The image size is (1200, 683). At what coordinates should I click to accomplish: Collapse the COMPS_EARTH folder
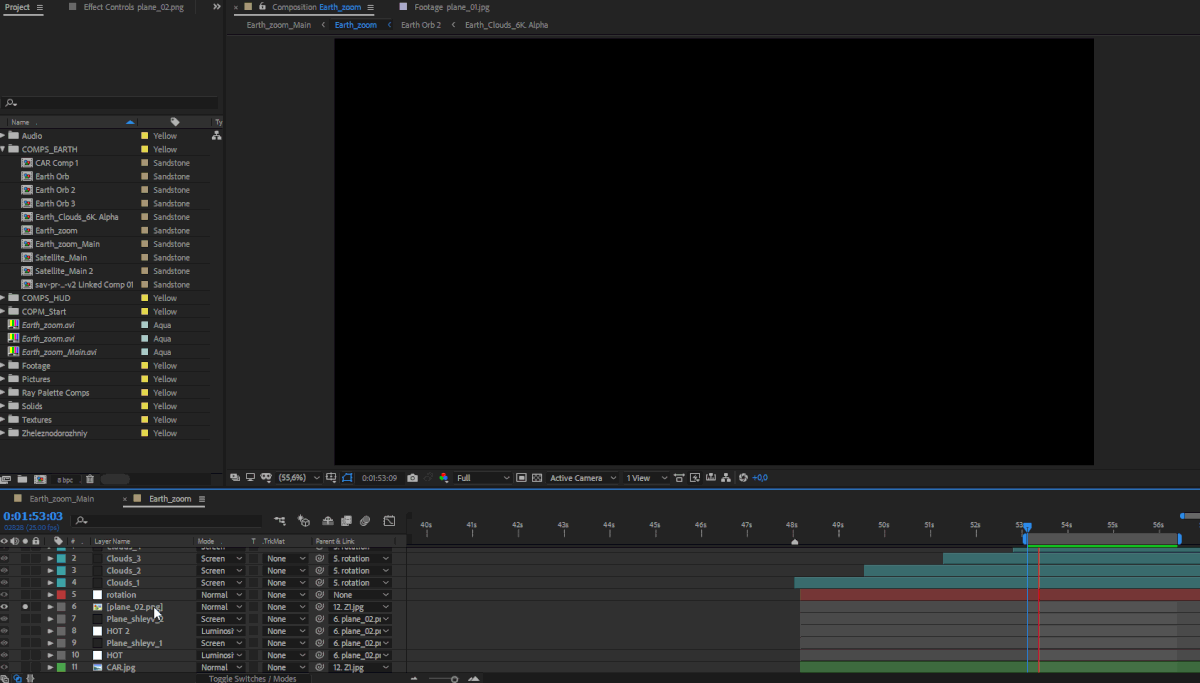click(3, 149)
